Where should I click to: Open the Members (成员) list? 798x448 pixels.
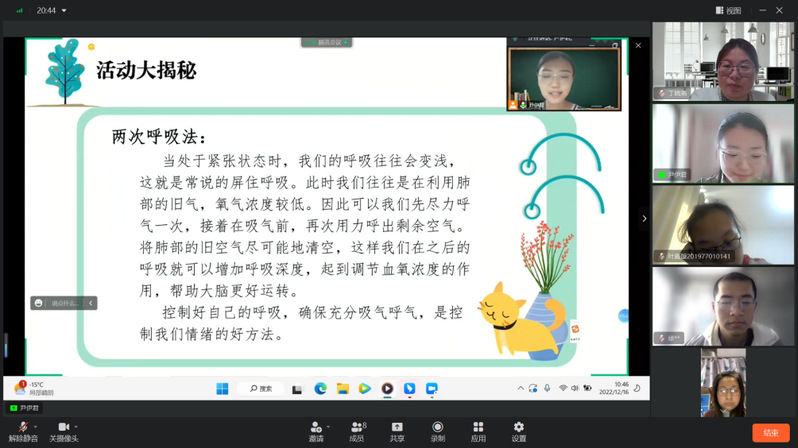click(x=356, y=428)
